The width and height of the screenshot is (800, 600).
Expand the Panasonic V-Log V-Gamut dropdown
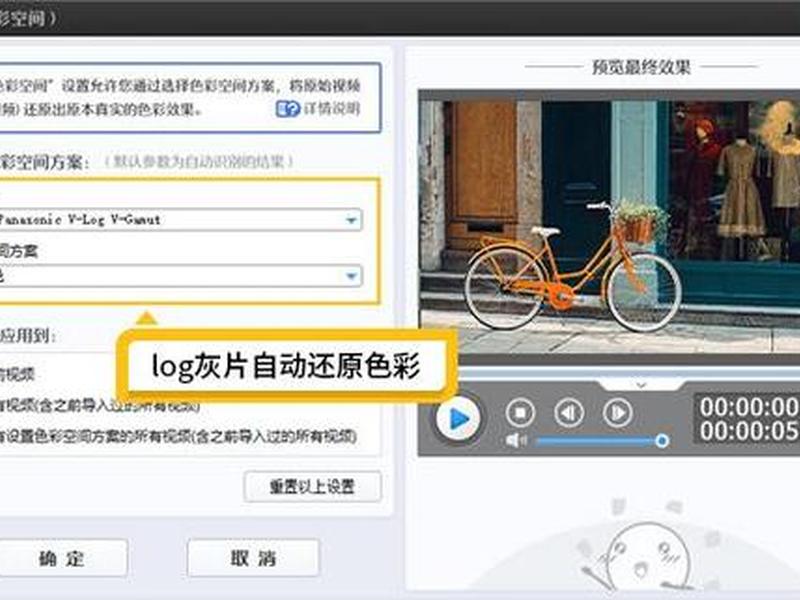point(351,220)
